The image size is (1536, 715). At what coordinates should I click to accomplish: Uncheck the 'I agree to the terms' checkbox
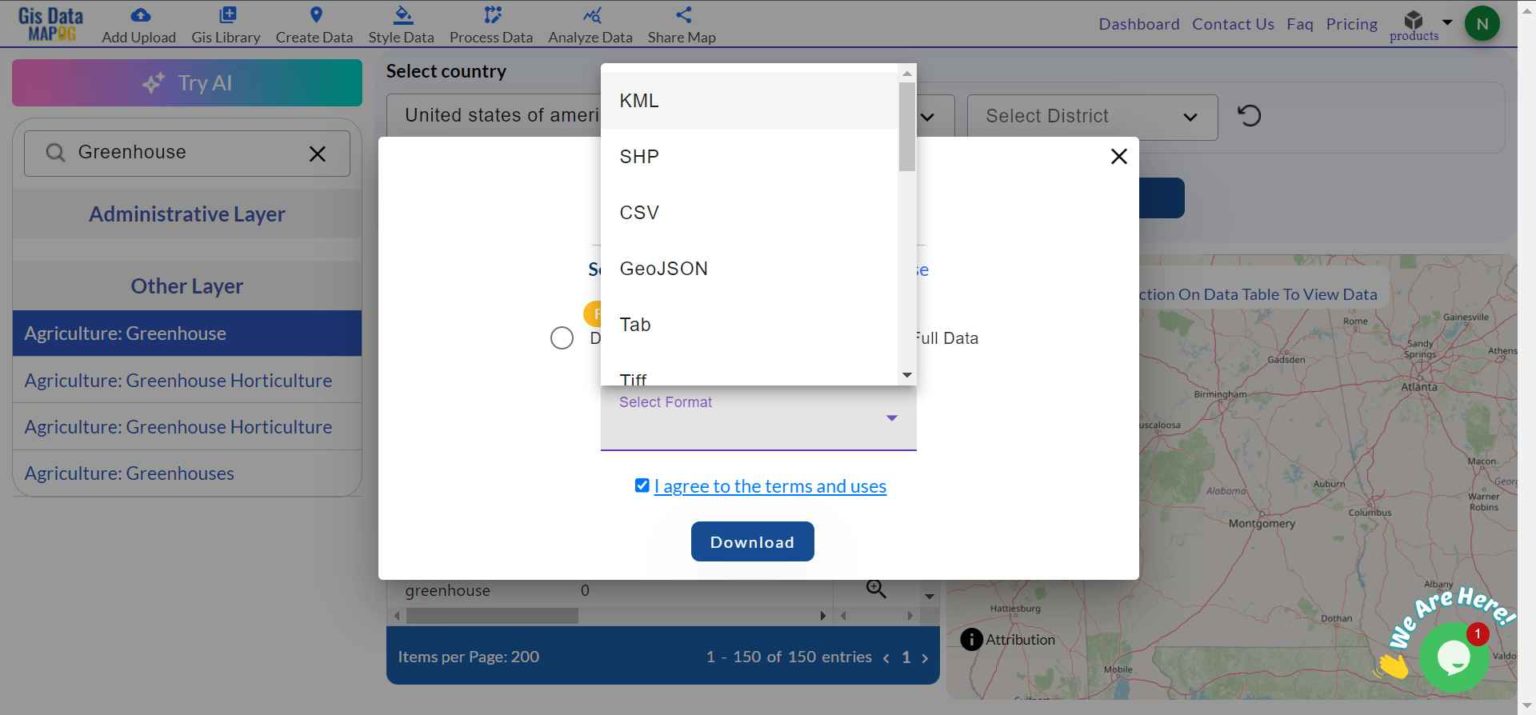click(641, 485)
